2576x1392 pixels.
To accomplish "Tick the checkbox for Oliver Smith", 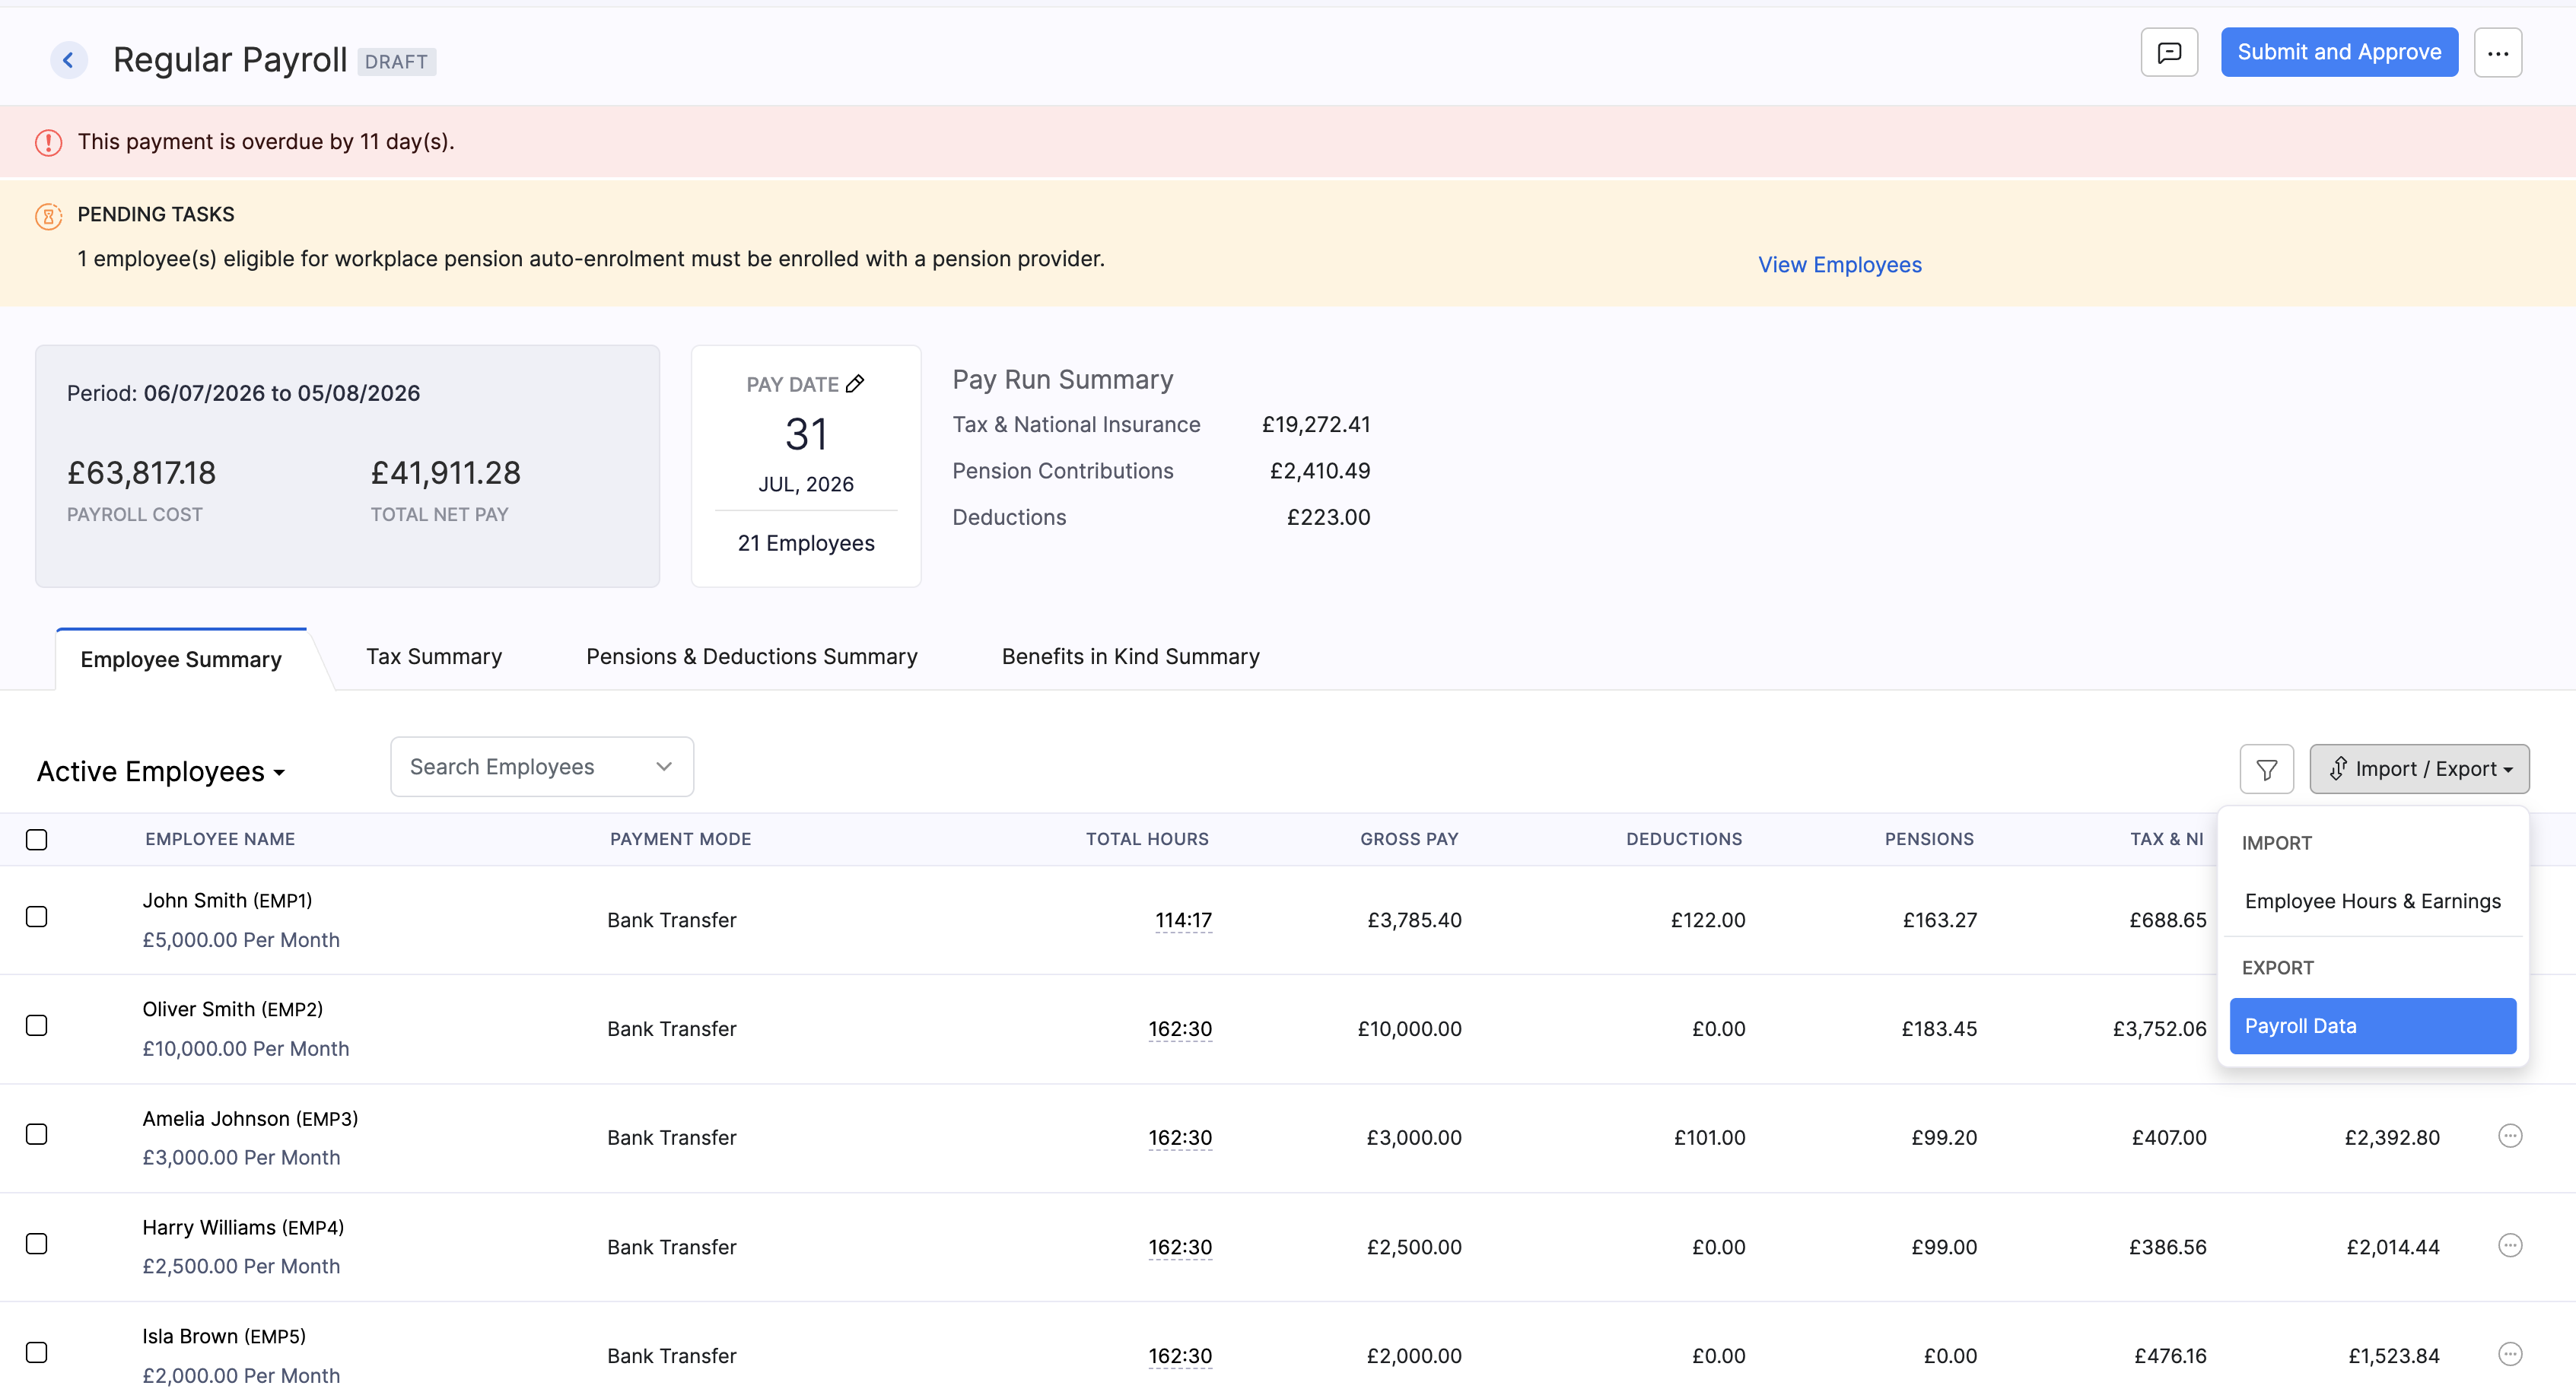I will point(37,1026).
